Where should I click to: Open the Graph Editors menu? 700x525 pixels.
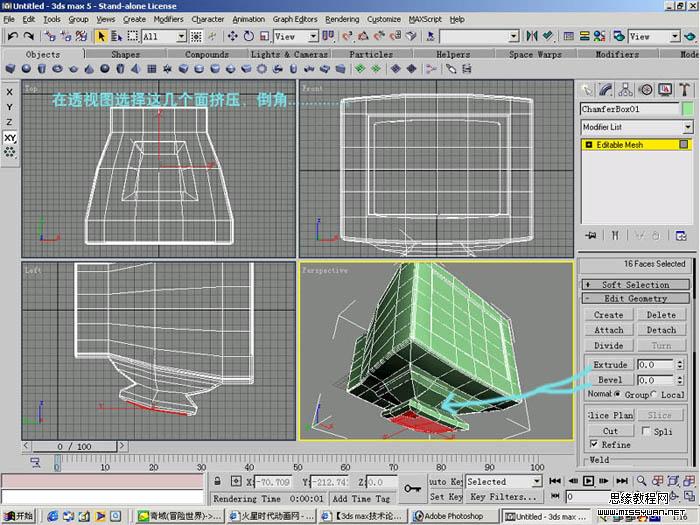pyautogui.click(x=295, y=19)
